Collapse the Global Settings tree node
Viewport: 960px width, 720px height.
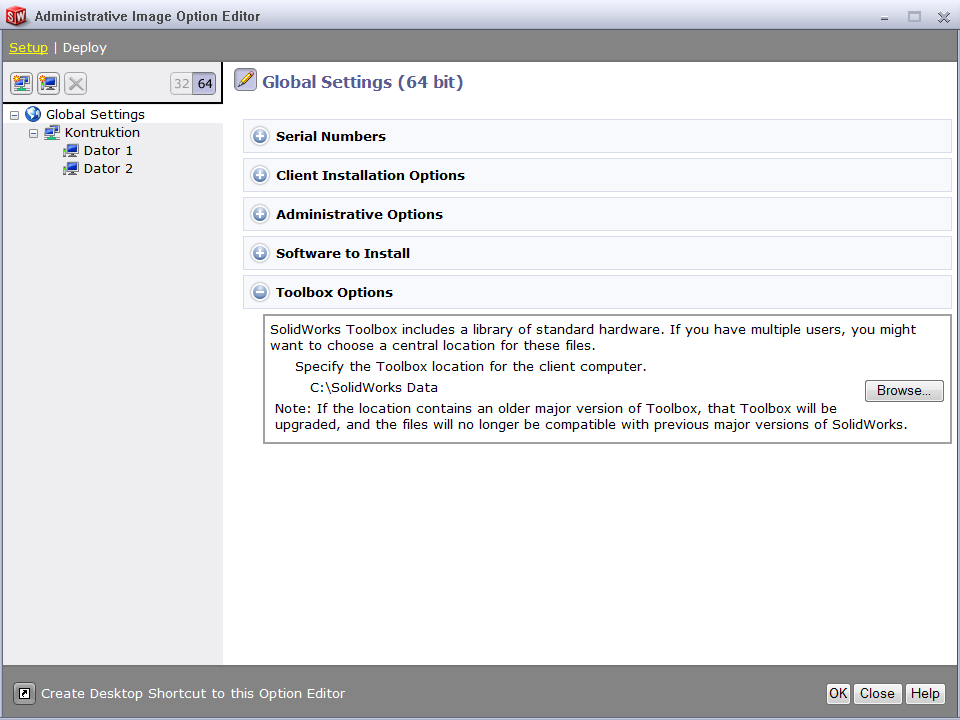[15, 115]
